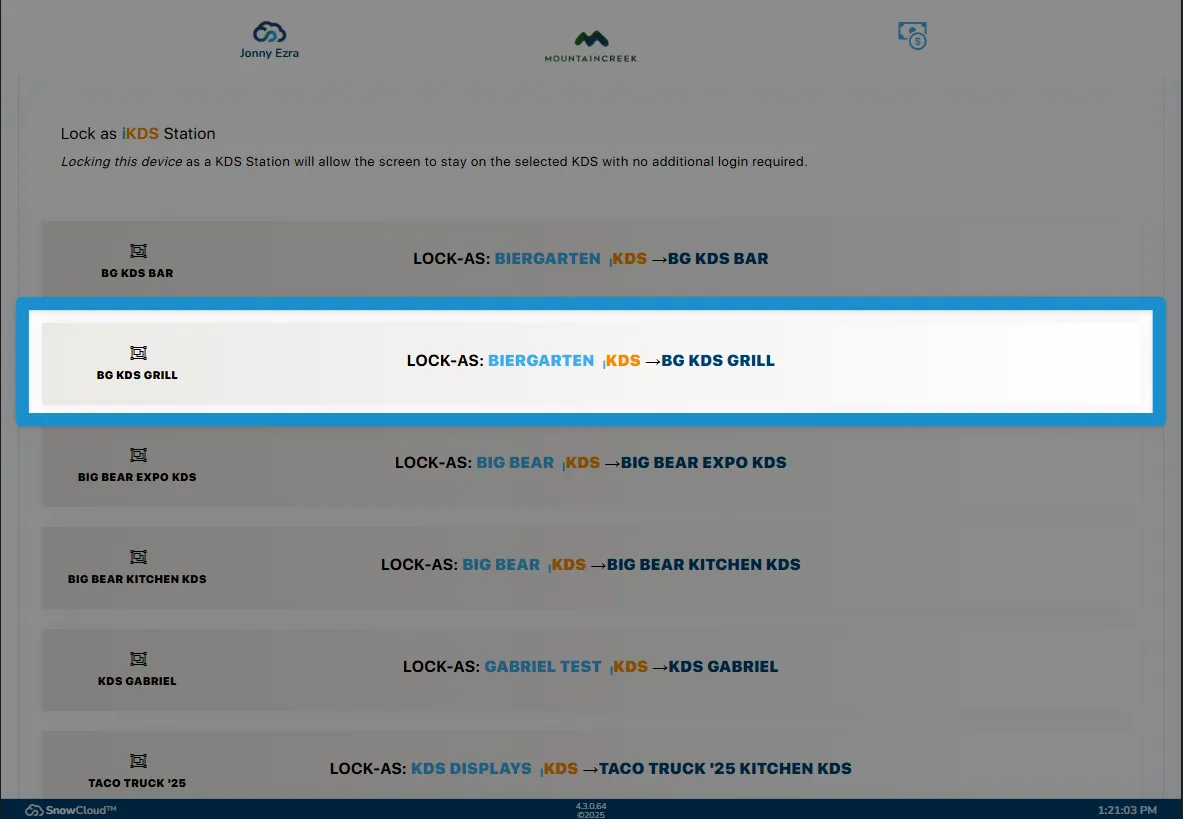The image size is (1183, 819).
Task: Select the BIG BEAR KITCHEN KDS station icon
Action: 138,557
